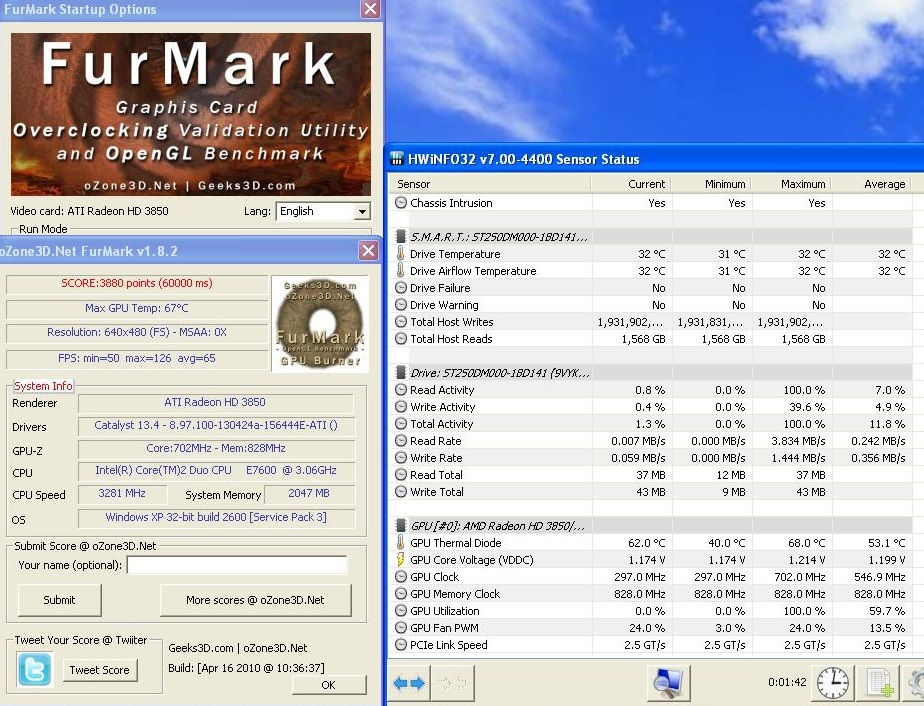
Task: Click HWiNFO blue expand arrows button
Action: tap(409, 683)
